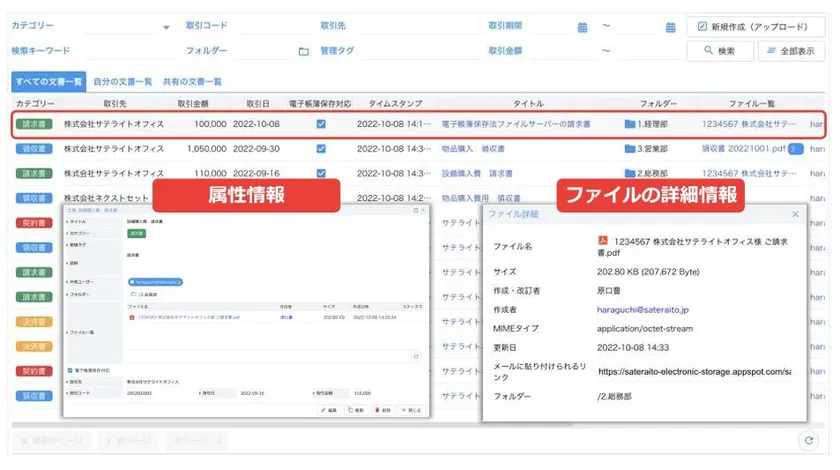Switch to the 共有の文書一覧 tab
Screen dimensions: 840x470
[192, 82]
